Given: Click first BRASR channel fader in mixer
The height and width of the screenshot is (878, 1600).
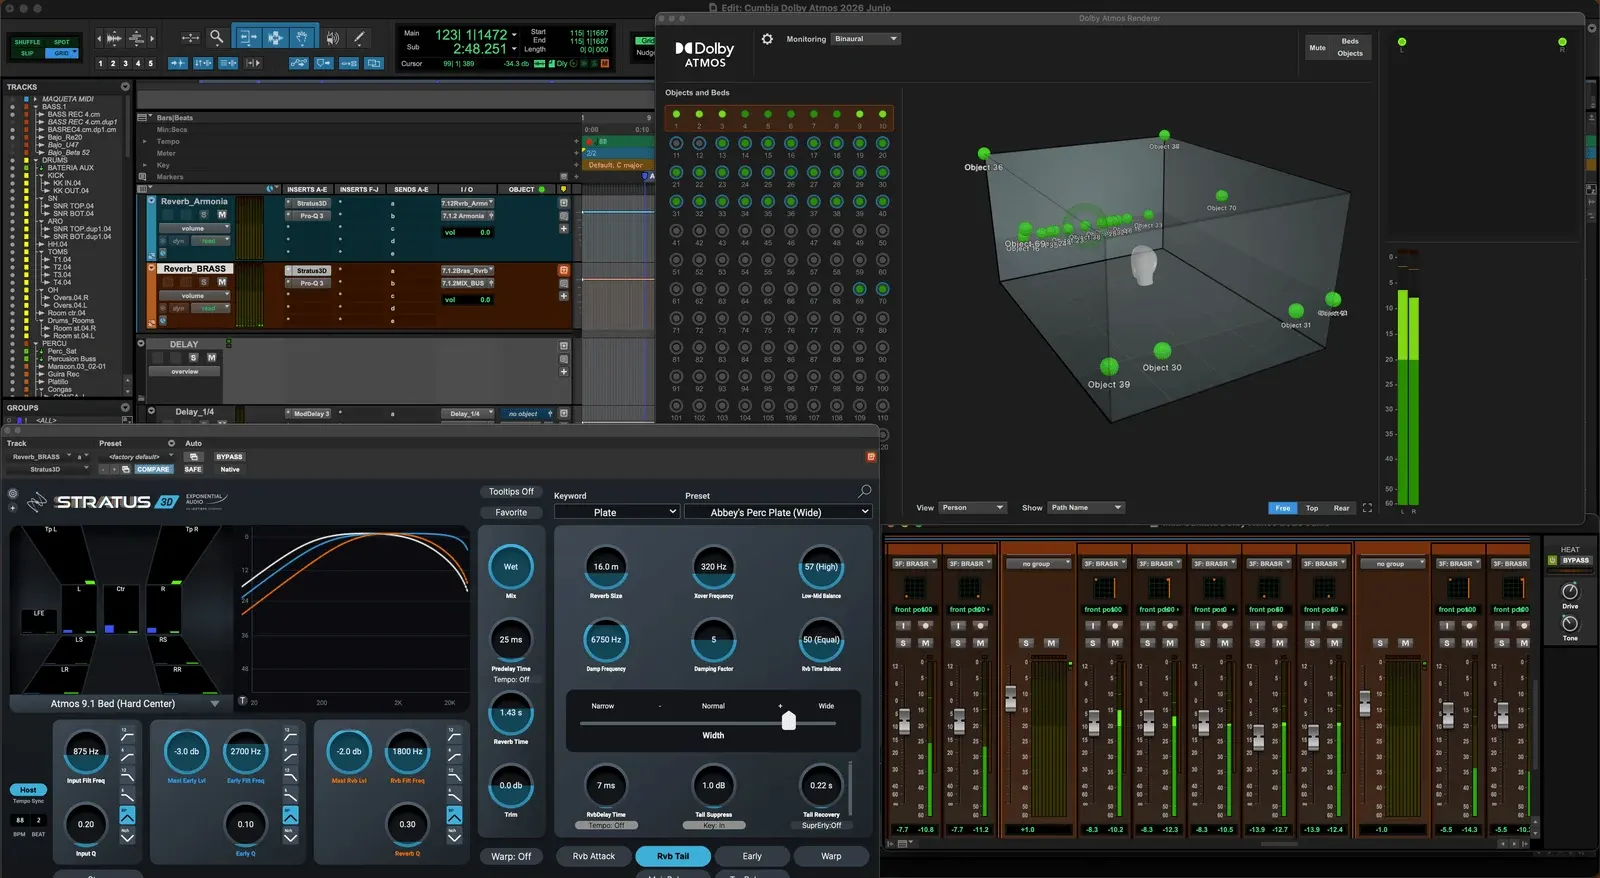Looking at the screenshot, I should [x=904, y=720].
